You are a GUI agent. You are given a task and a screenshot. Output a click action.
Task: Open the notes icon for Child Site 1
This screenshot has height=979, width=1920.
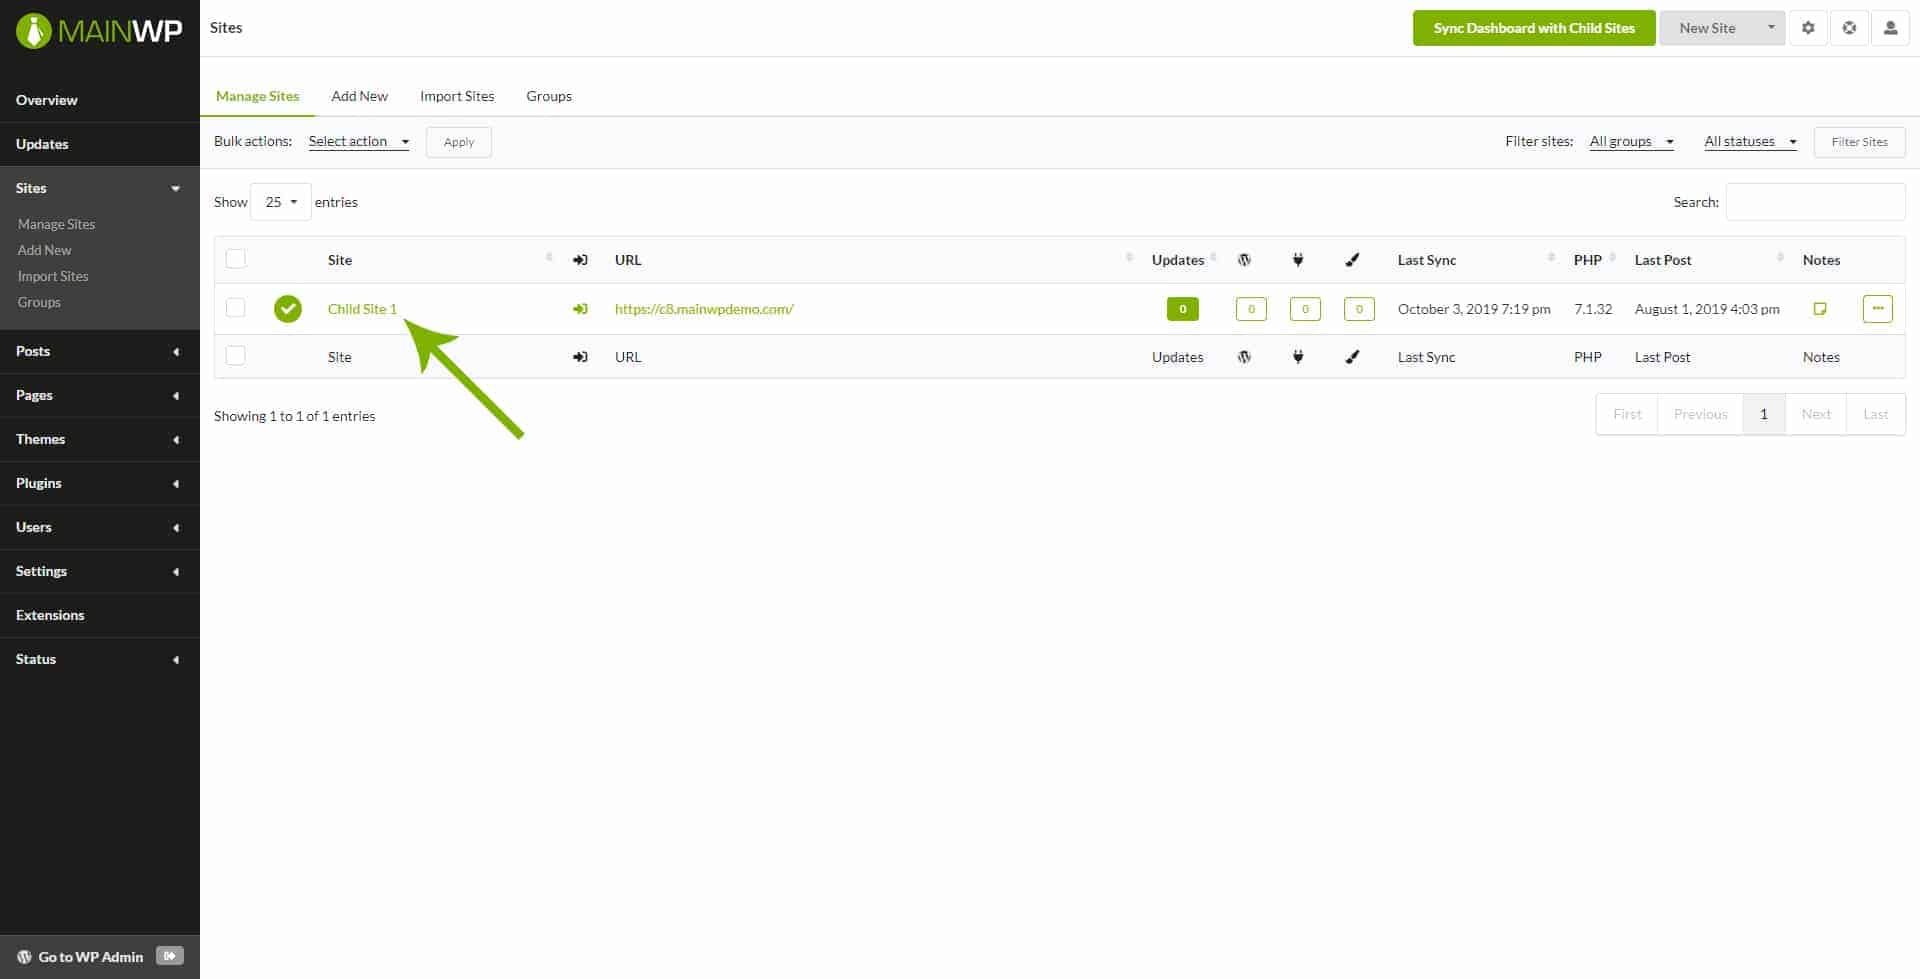1820,309
